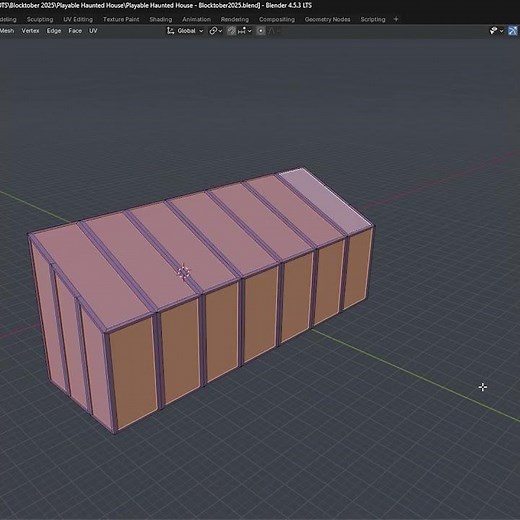Open the Face menu
The height and width of the screenshot is (520, 520).
(75, 31)
